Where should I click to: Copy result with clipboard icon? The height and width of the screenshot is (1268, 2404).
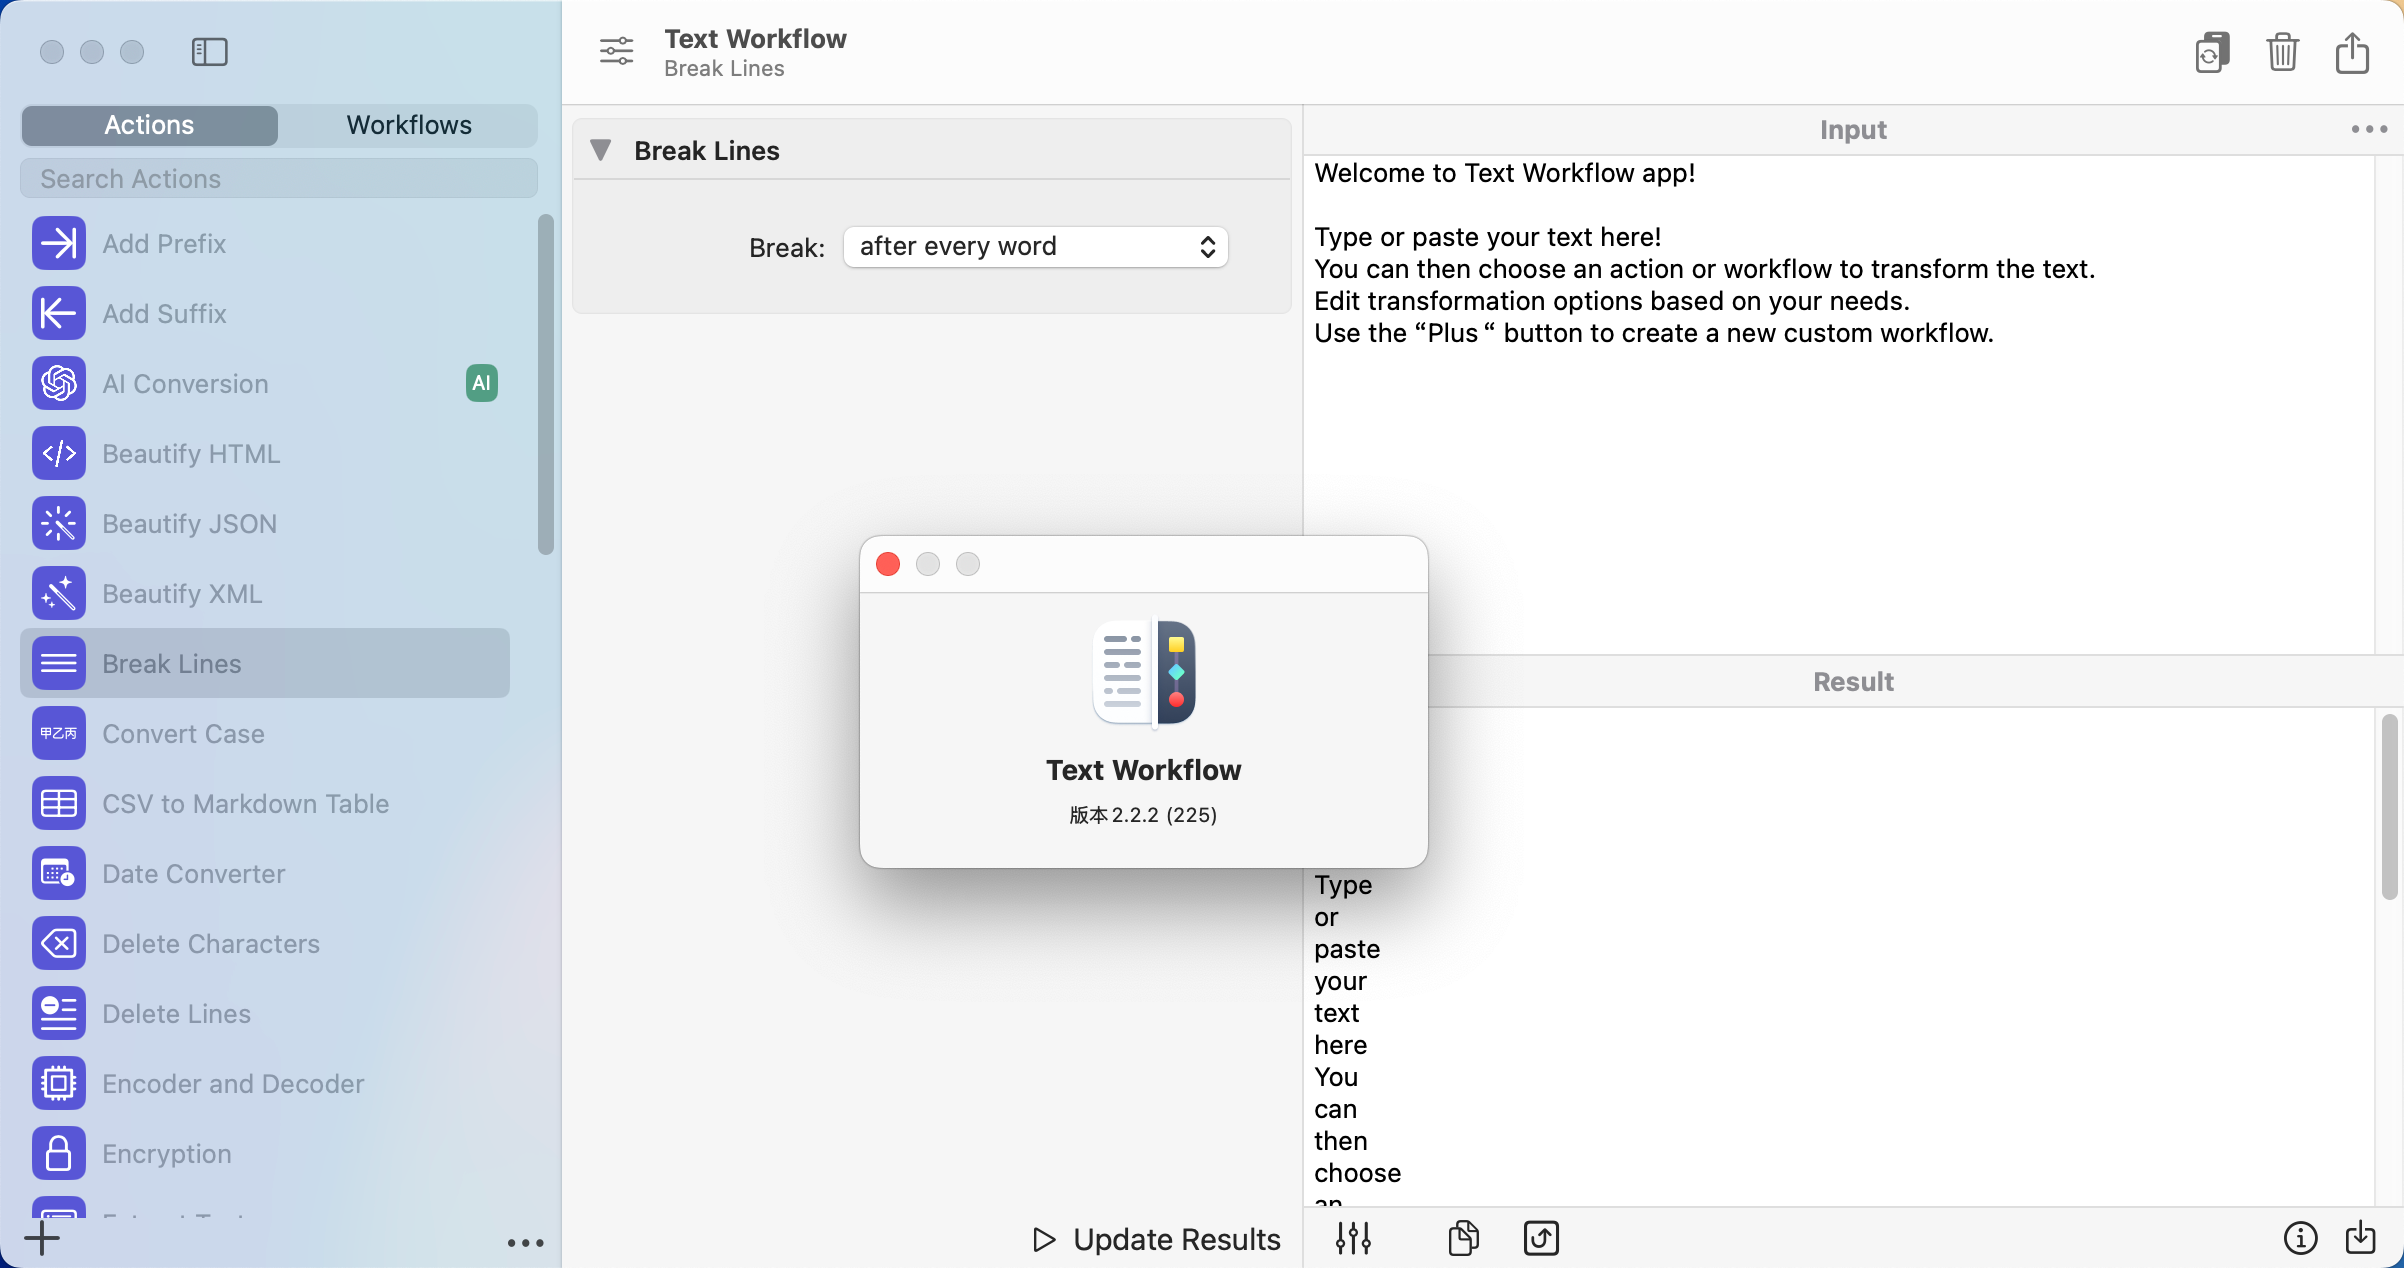[x=1463, y=1238]
